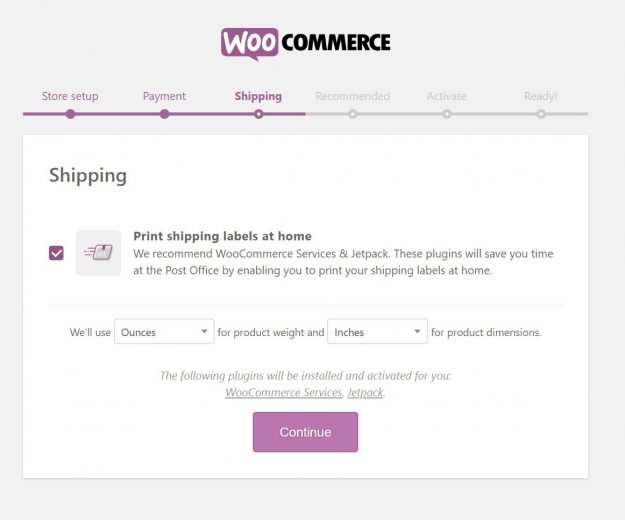Click the Payment step dot

(165, 114)
